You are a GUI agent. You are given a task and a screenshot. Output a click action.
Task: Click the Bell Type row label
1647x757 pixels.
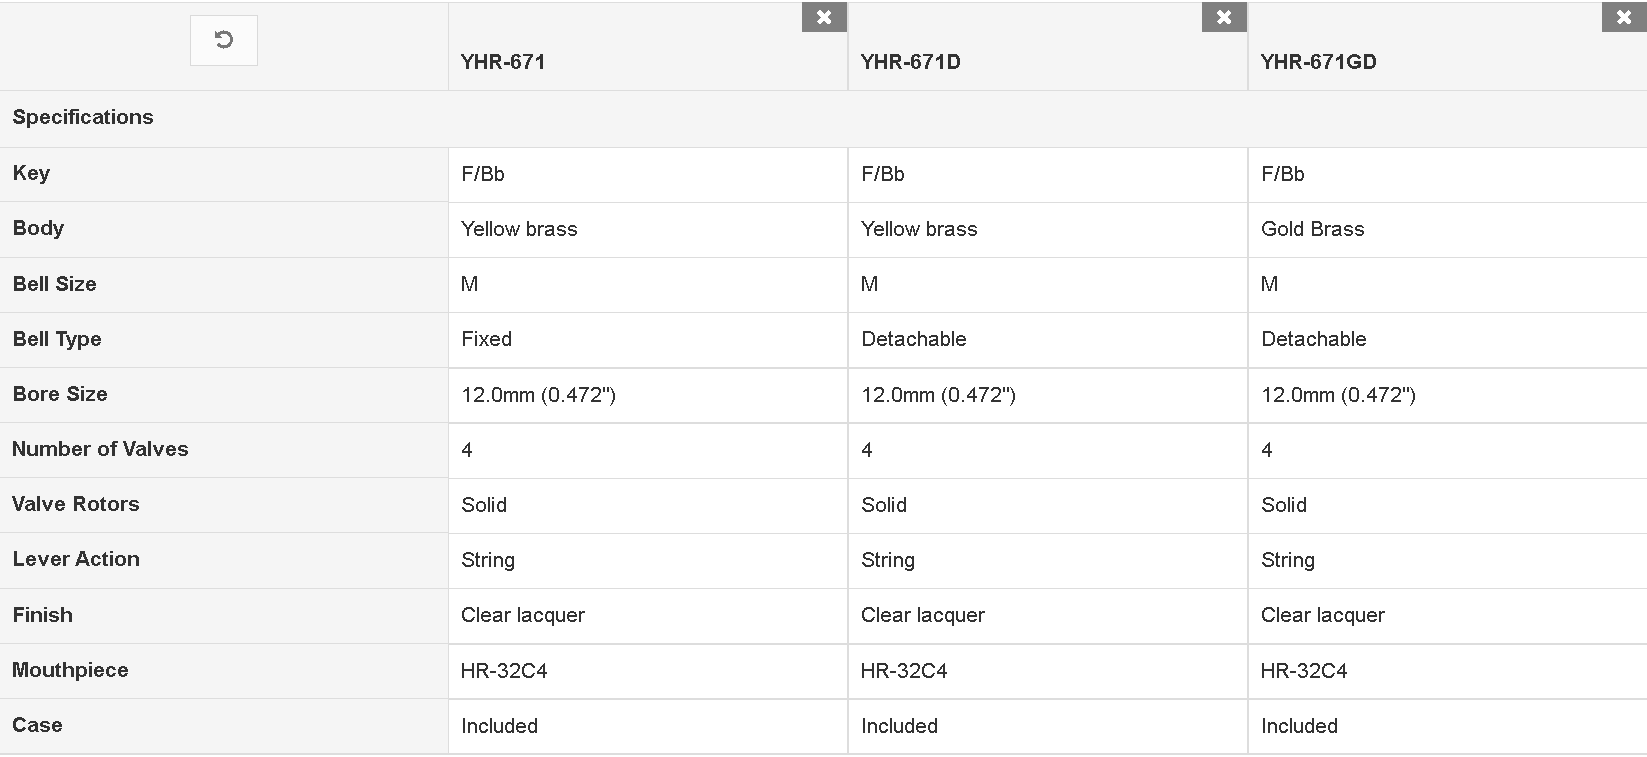[57, 339]
